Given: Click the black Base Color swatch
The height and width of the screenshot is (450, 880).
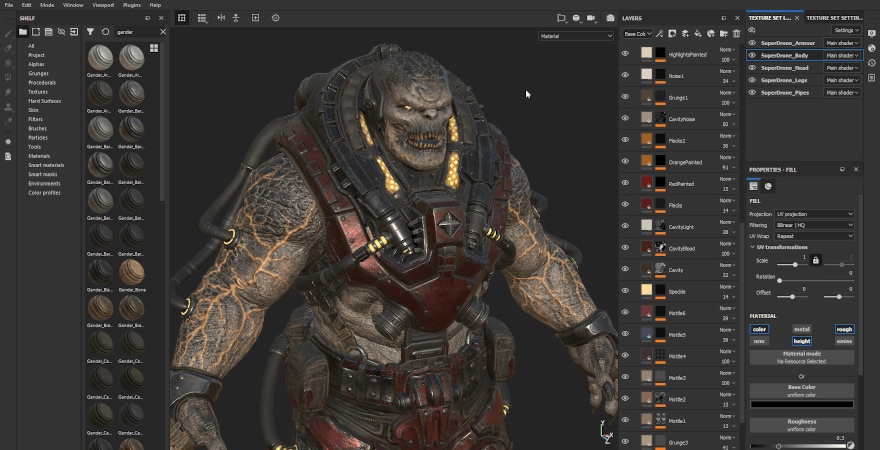Looking at the screenshot, I should [802, 404].
